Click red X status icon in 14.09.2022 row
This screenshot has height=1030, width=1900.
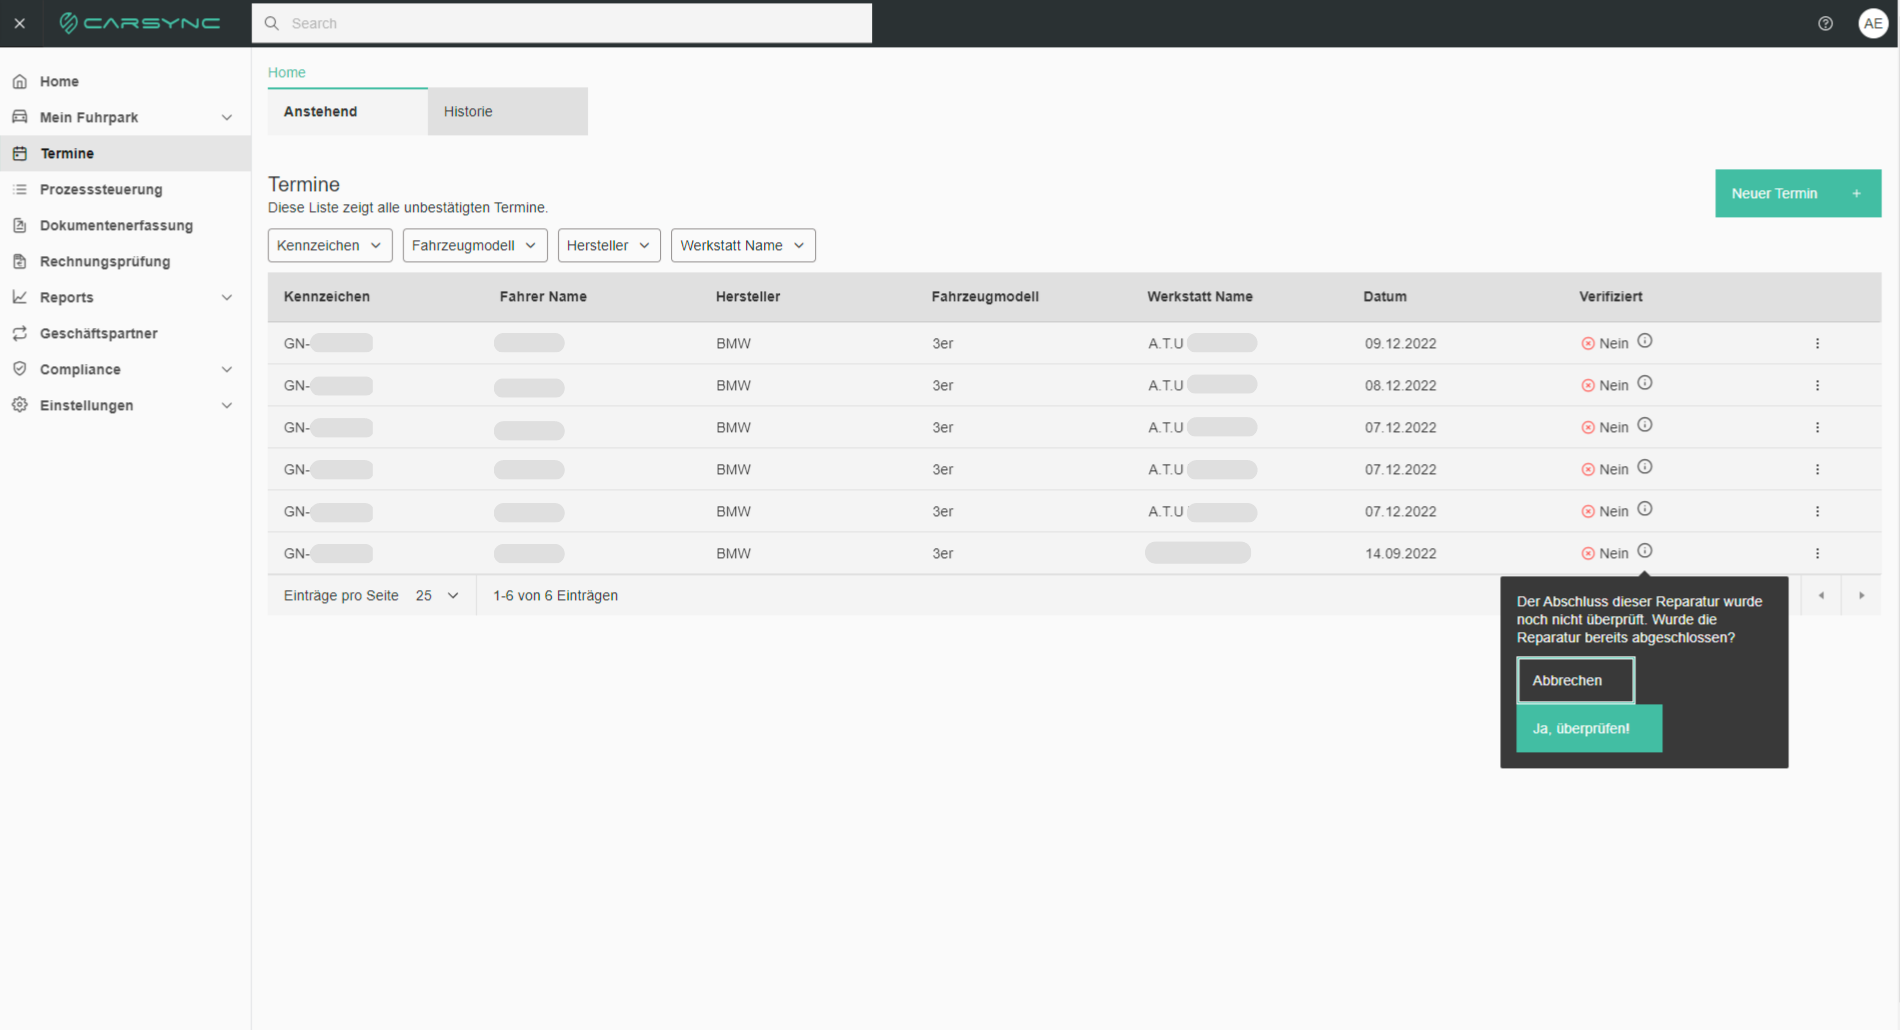coord(1587,553)
